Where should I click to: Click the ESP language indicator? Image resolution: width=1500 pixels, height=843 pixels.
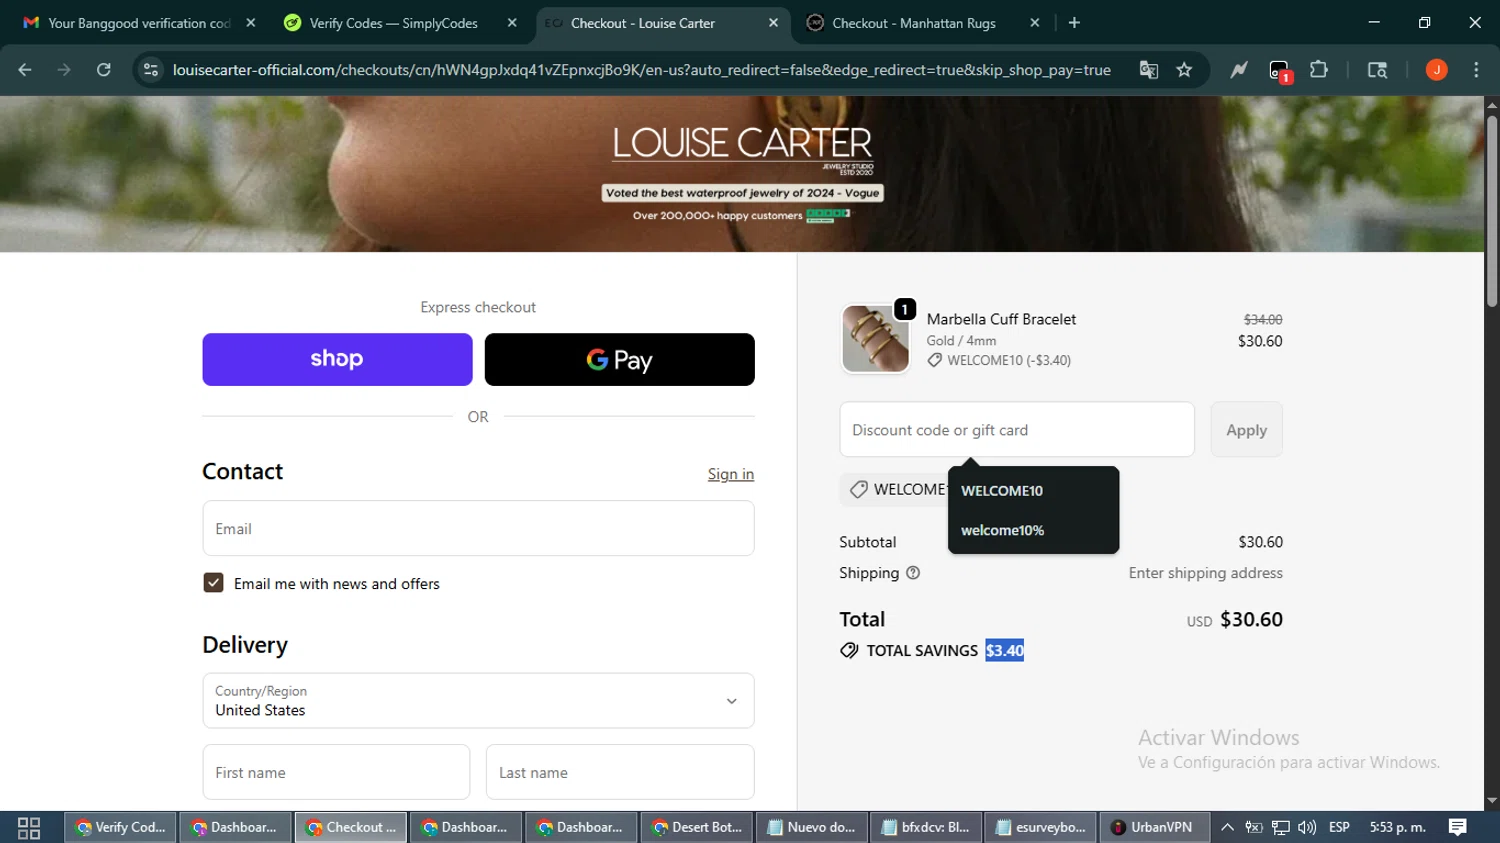(1339, 827)
